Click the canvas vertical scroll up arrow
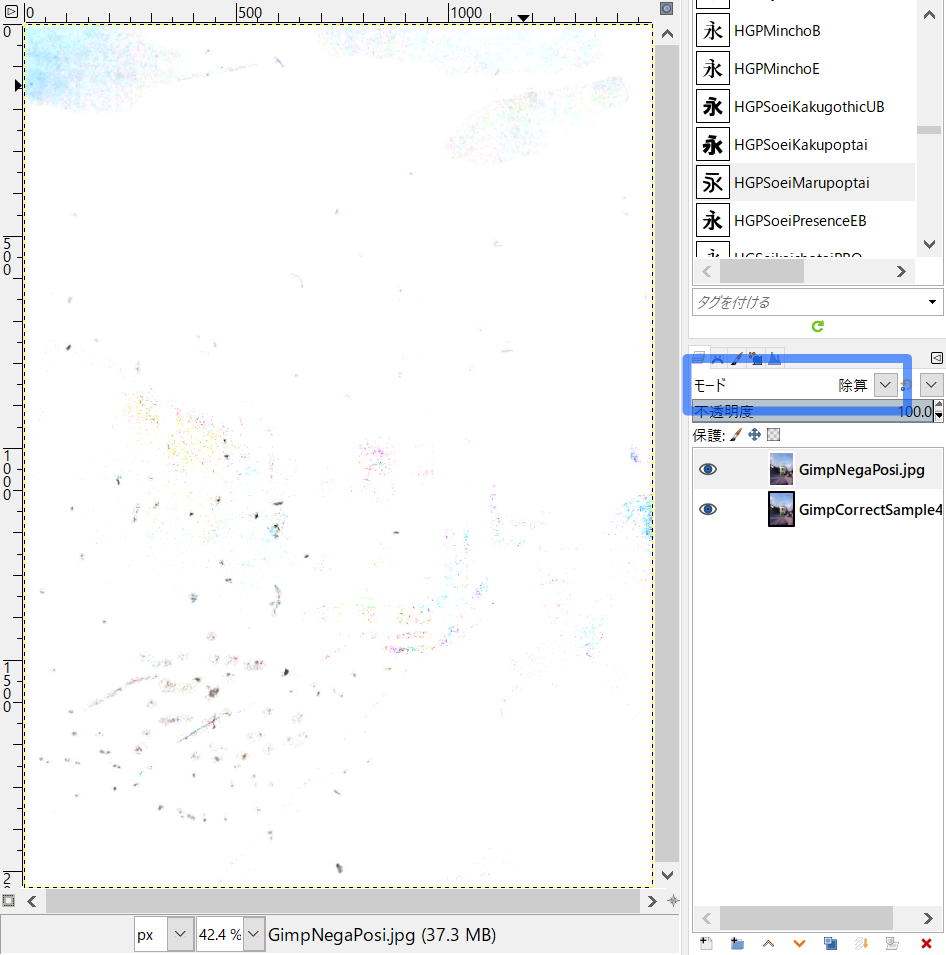 (668, 34)
